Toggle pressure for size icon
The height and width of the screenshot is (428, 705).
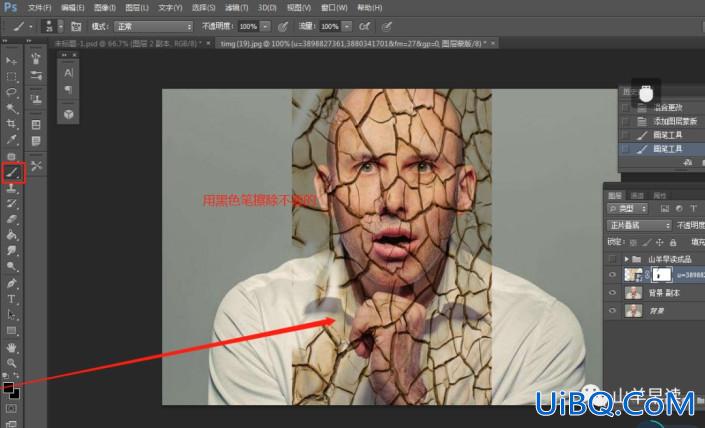pos(387,27)
